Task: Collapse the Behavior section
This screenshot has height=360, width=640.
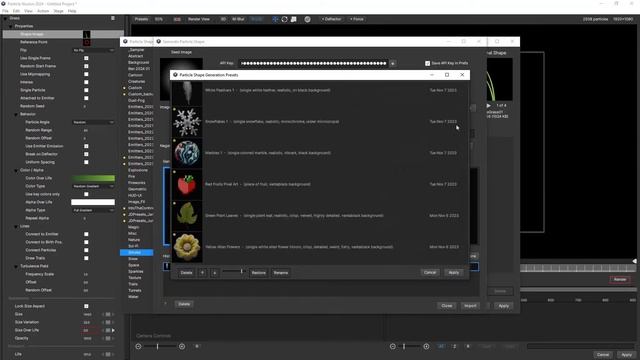Action: point(16,114)
